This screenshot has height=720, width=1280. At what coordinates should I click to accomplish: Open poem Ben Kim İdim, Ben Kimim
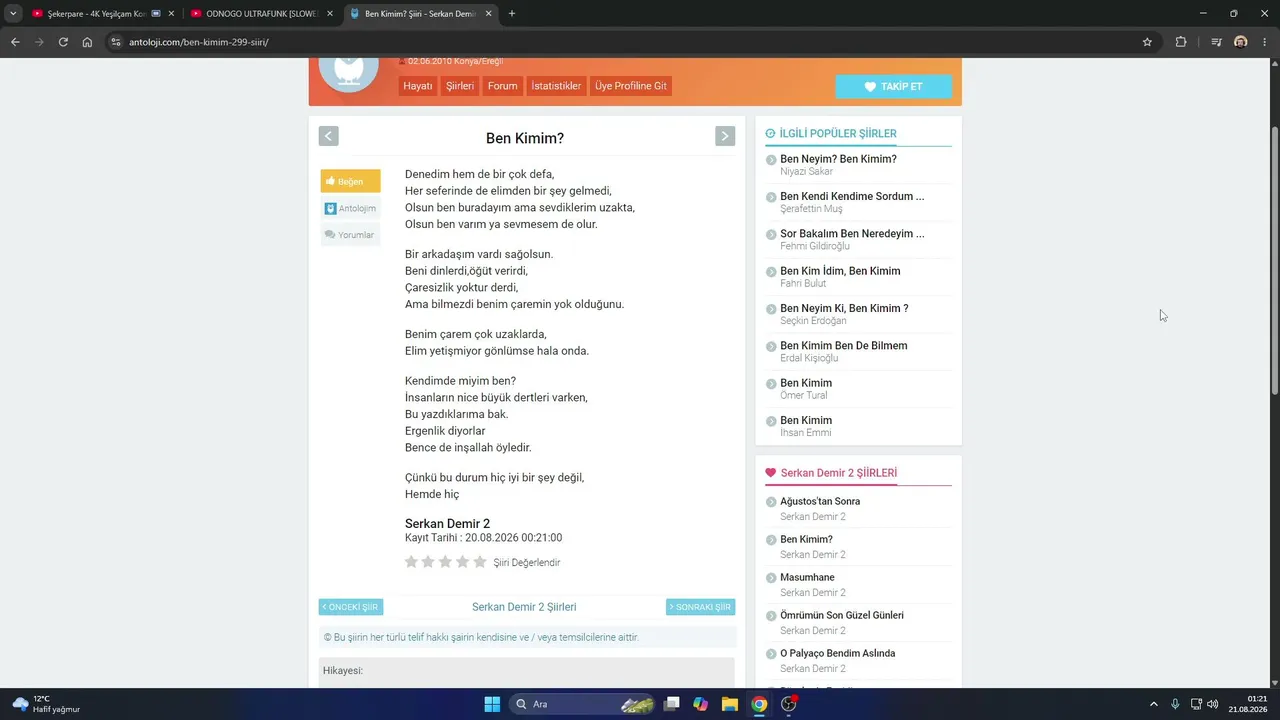tap(840, 271)
